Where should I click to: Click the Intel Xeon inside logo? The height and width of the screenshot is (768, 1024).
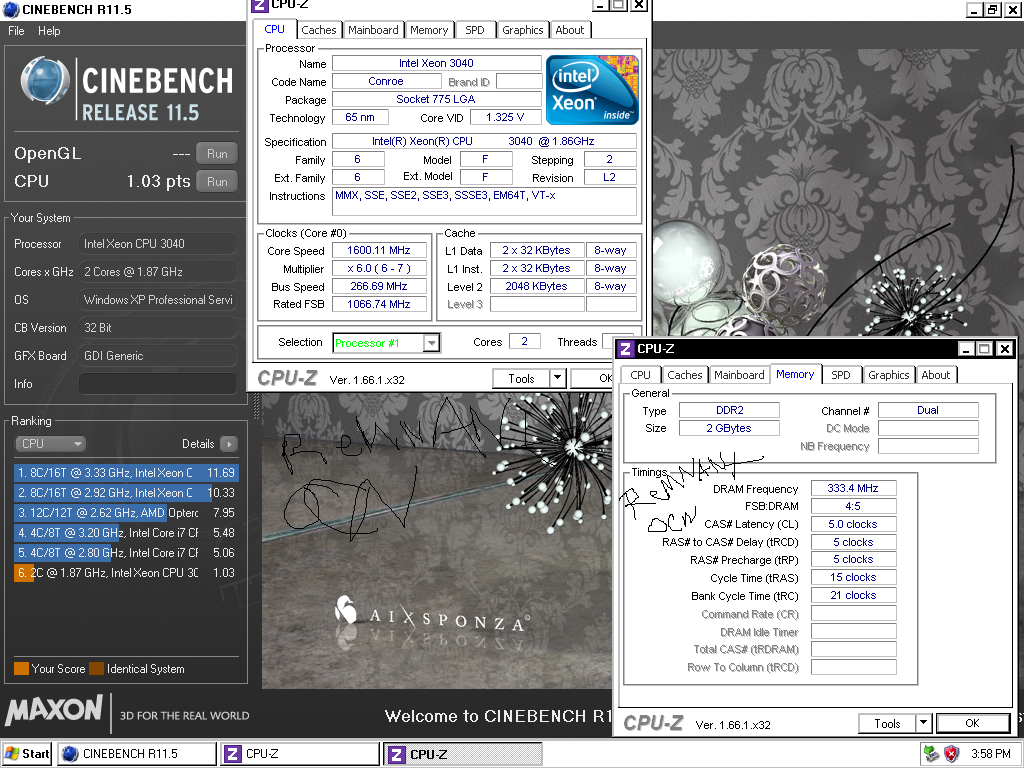pyautogui.click(x=592, y=90)
